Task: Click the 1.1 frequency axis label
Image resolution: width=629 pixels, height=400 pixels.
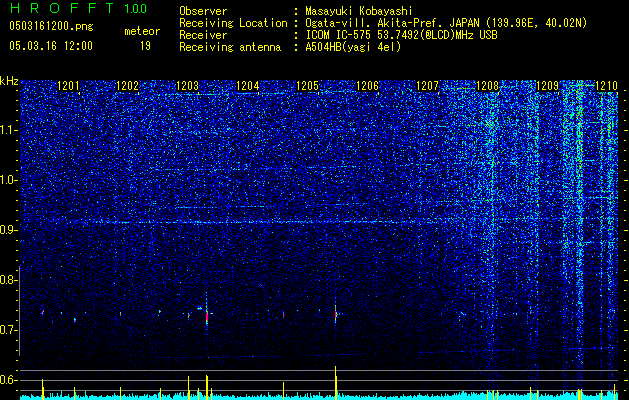Action: (x=8, y=130)
